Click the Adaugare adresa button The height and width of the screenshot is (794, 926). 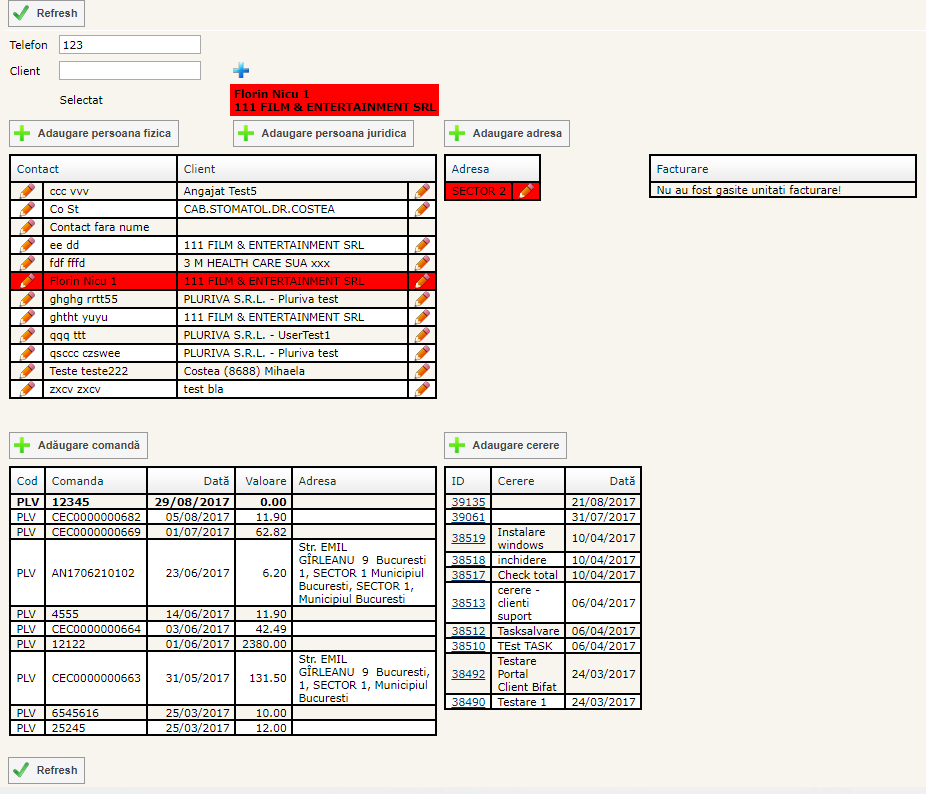507,133
